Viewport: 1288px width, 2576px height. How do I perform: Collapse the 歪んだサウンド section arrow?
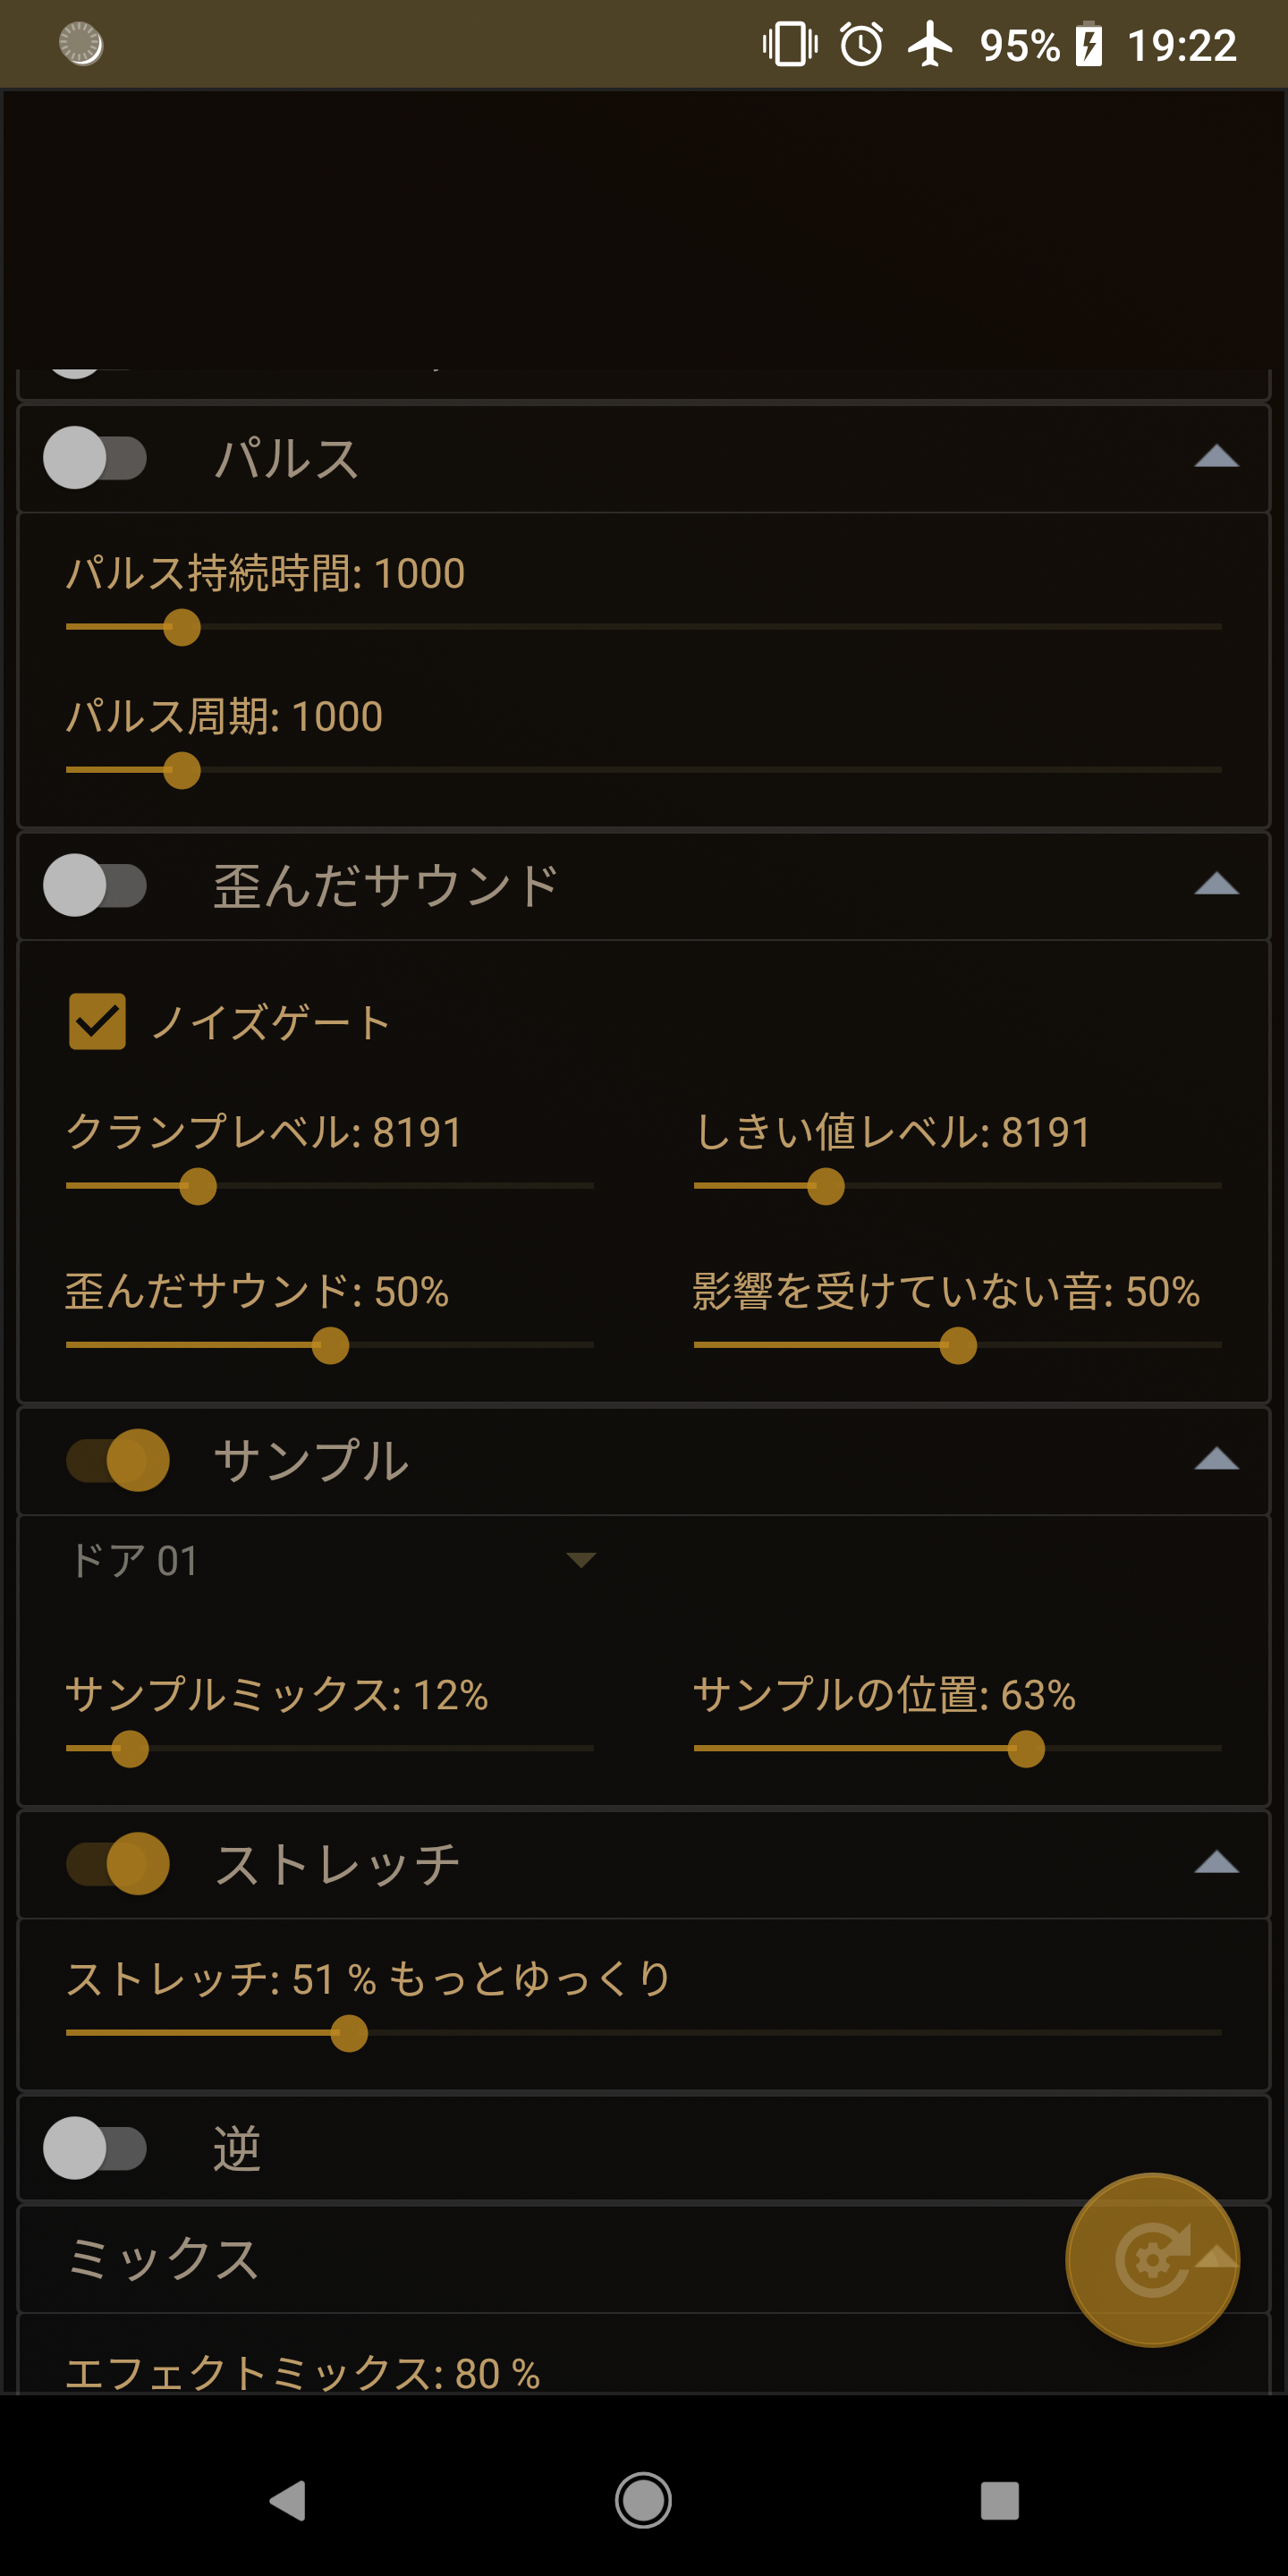coord(1216,885)
